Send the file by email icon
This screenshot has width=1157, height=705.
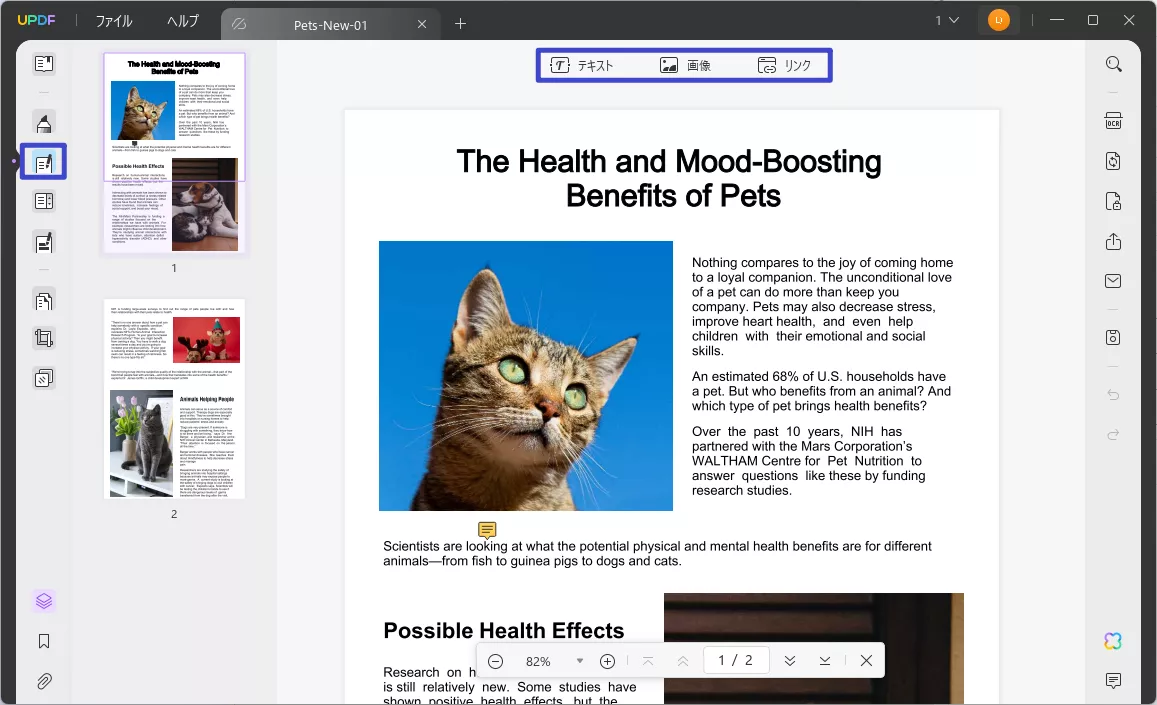click(1113, 281)
